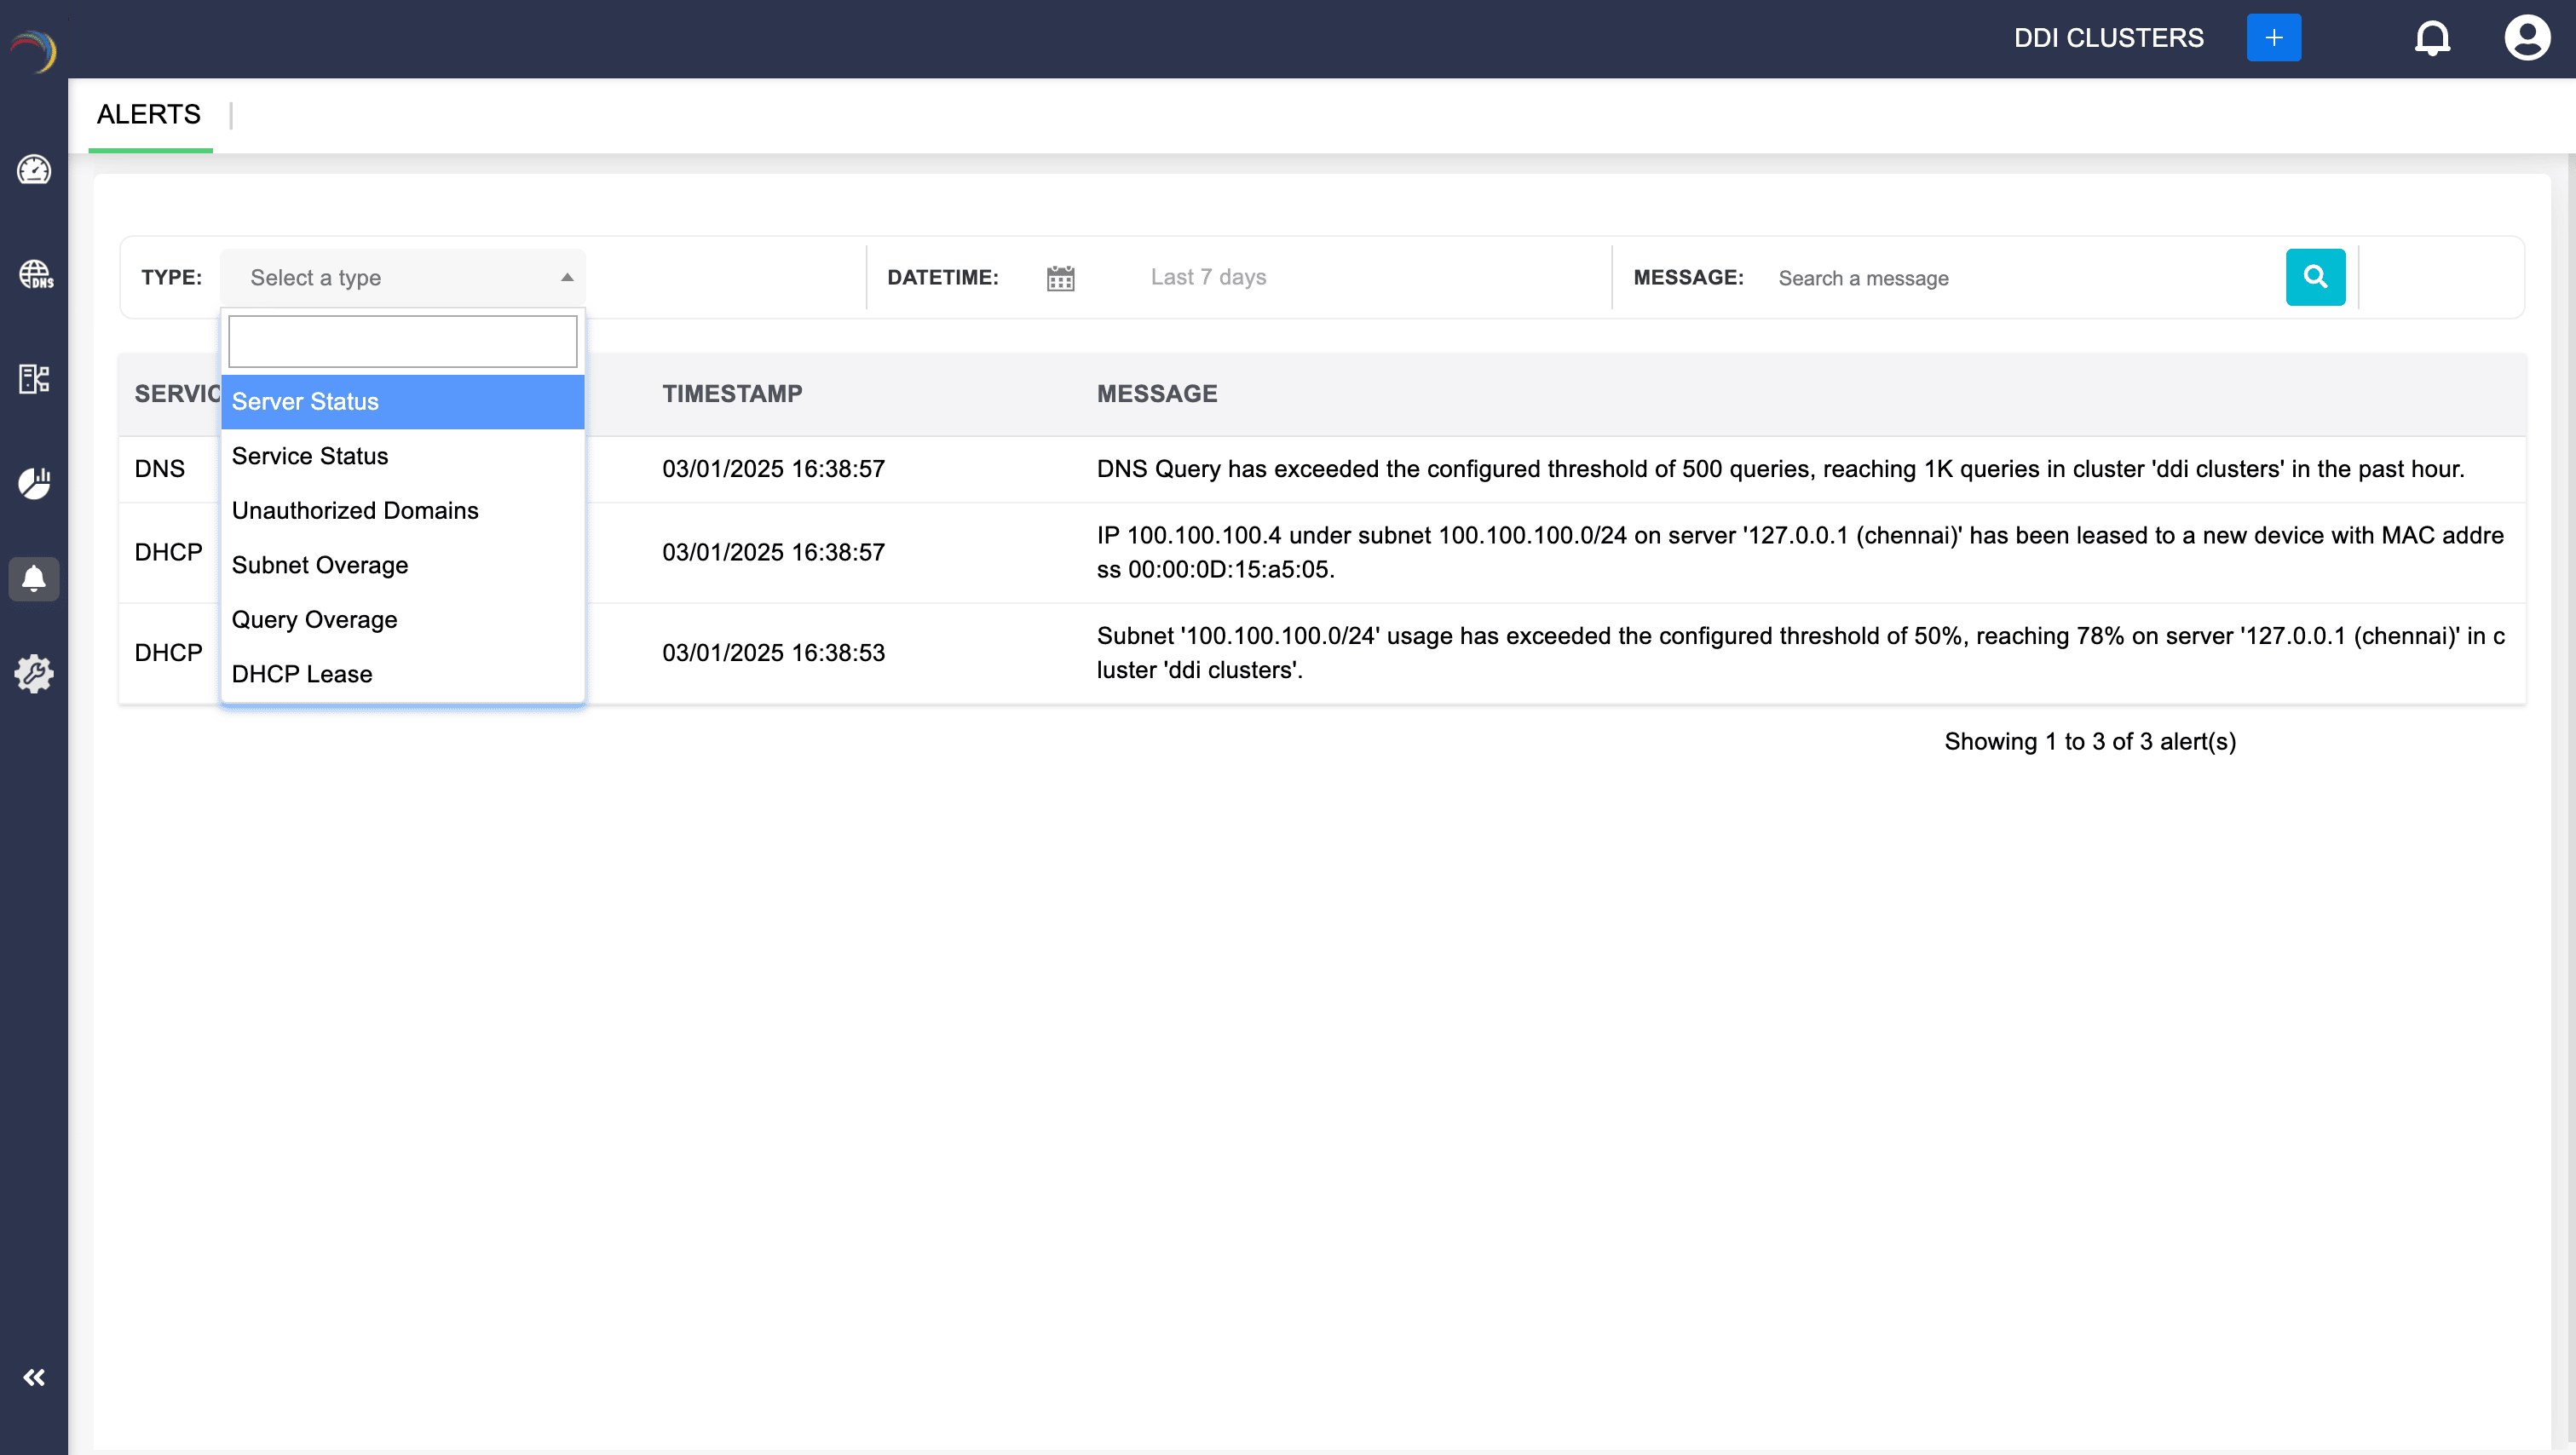Click the blue plus add cluster button
The image size is (2576, 1455).
pyautogui.click(x=2273, y=38)
